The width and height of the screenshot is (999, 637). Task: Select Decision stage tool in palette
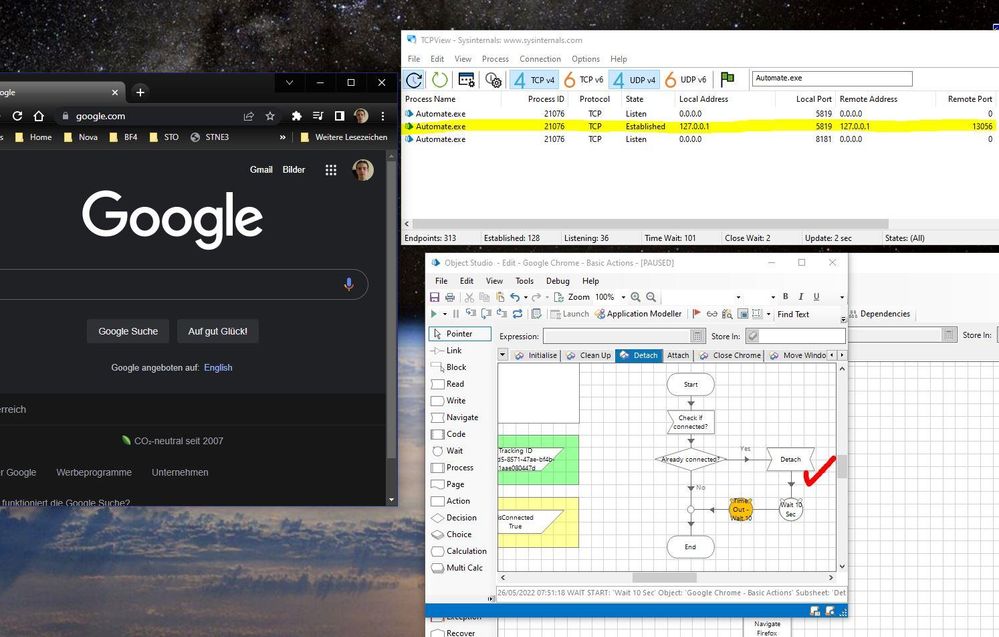click(454, 518)
